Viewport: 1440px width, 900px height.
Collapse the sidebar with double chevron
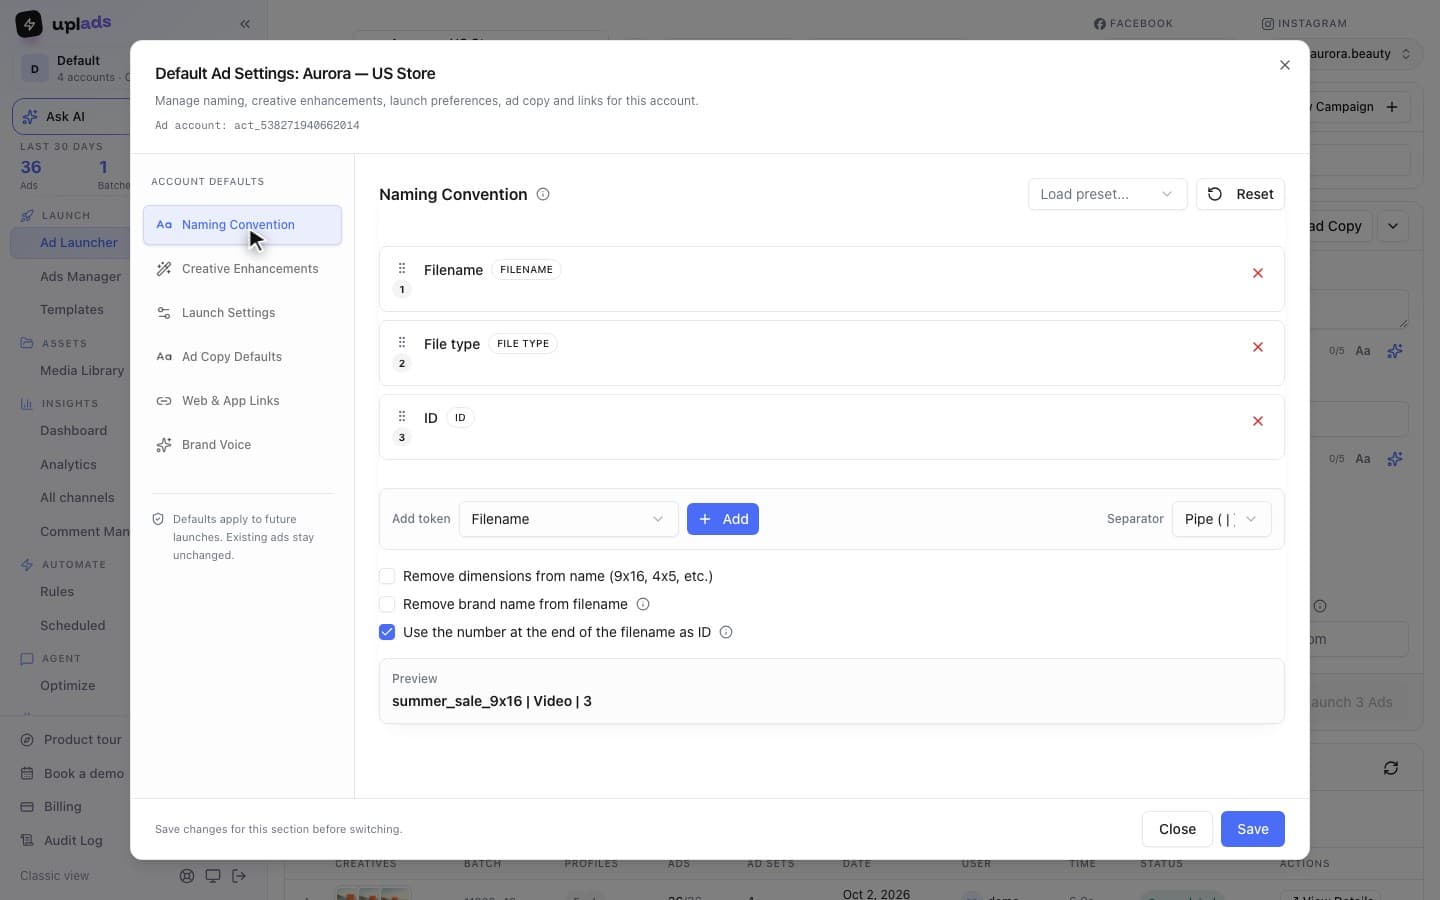point(245,24)
